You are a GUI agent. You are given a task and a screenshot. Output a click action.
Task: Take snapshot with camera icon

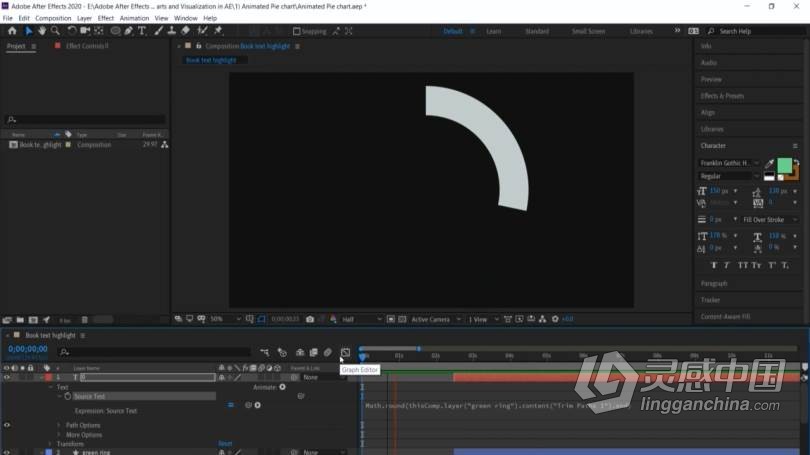[310, 319]
